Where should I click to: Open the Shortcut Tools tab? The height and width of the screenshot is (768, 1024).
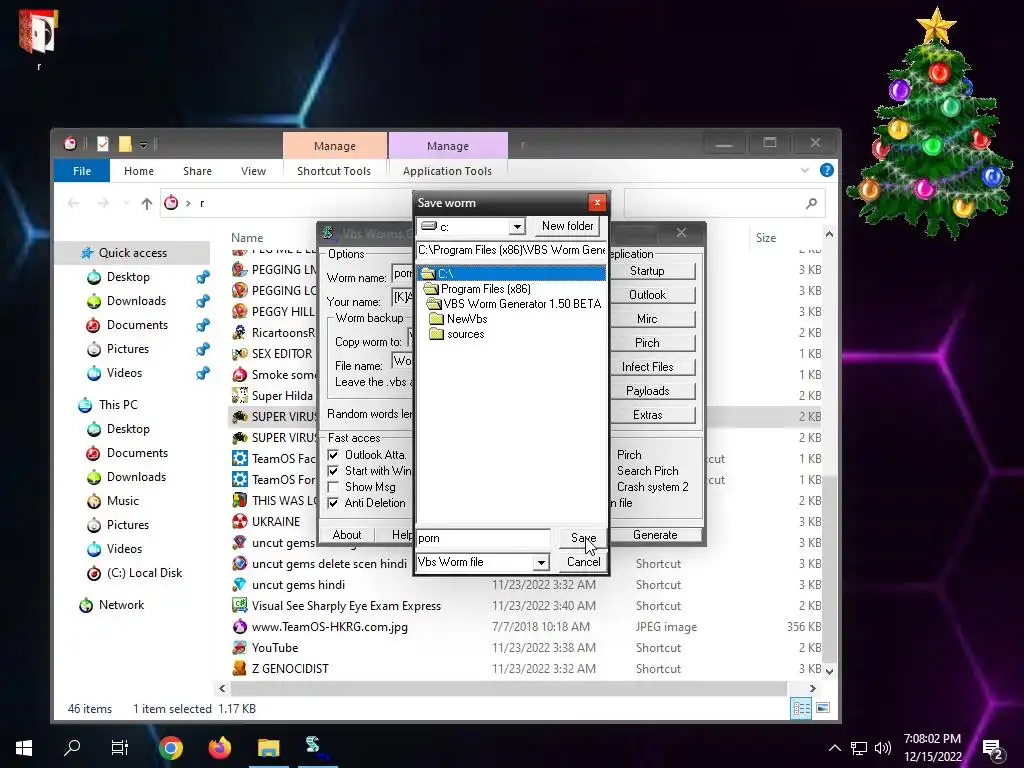(334, 171)
